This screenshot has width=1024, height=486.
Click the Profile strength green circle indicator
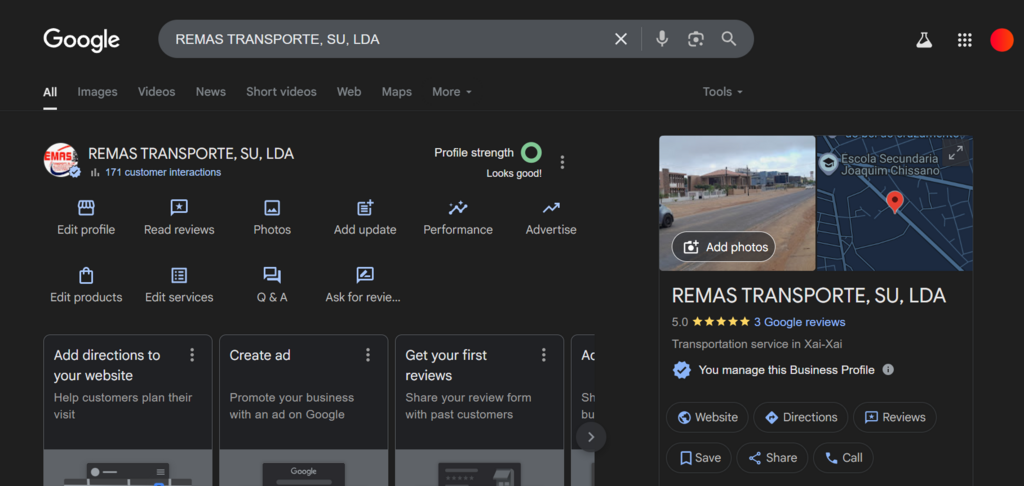coord(532,153)
